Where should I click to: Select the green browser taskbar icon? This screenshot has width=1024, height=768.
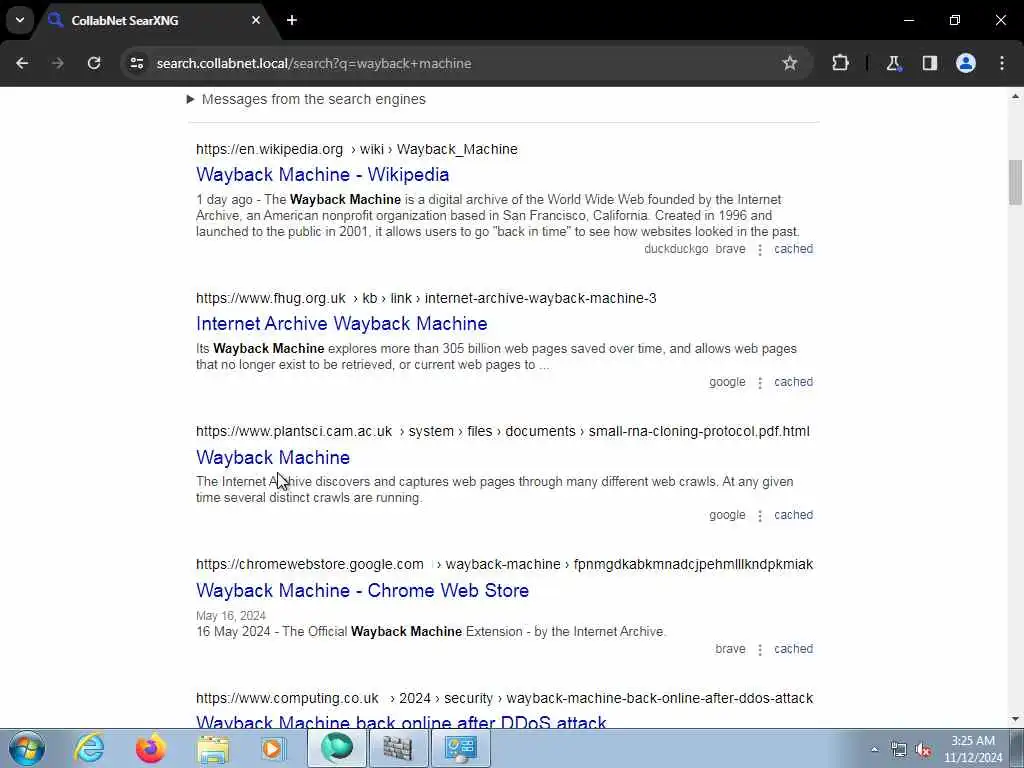[x=336, y=748]
